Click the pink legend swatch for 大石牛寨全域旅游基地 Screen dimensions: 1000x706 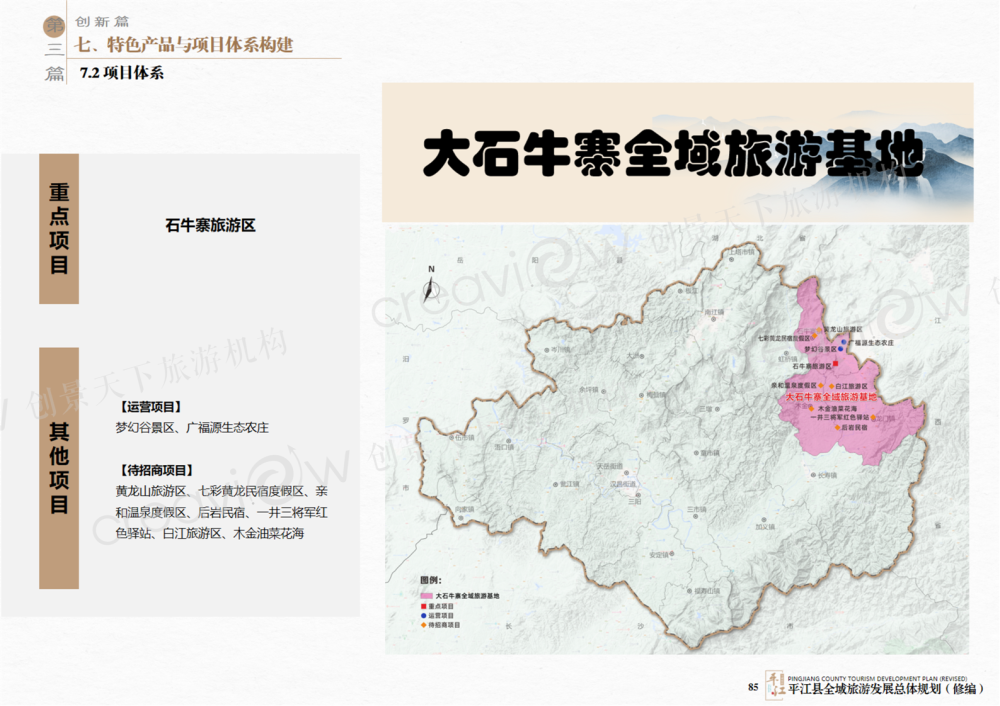click(425, 596)
